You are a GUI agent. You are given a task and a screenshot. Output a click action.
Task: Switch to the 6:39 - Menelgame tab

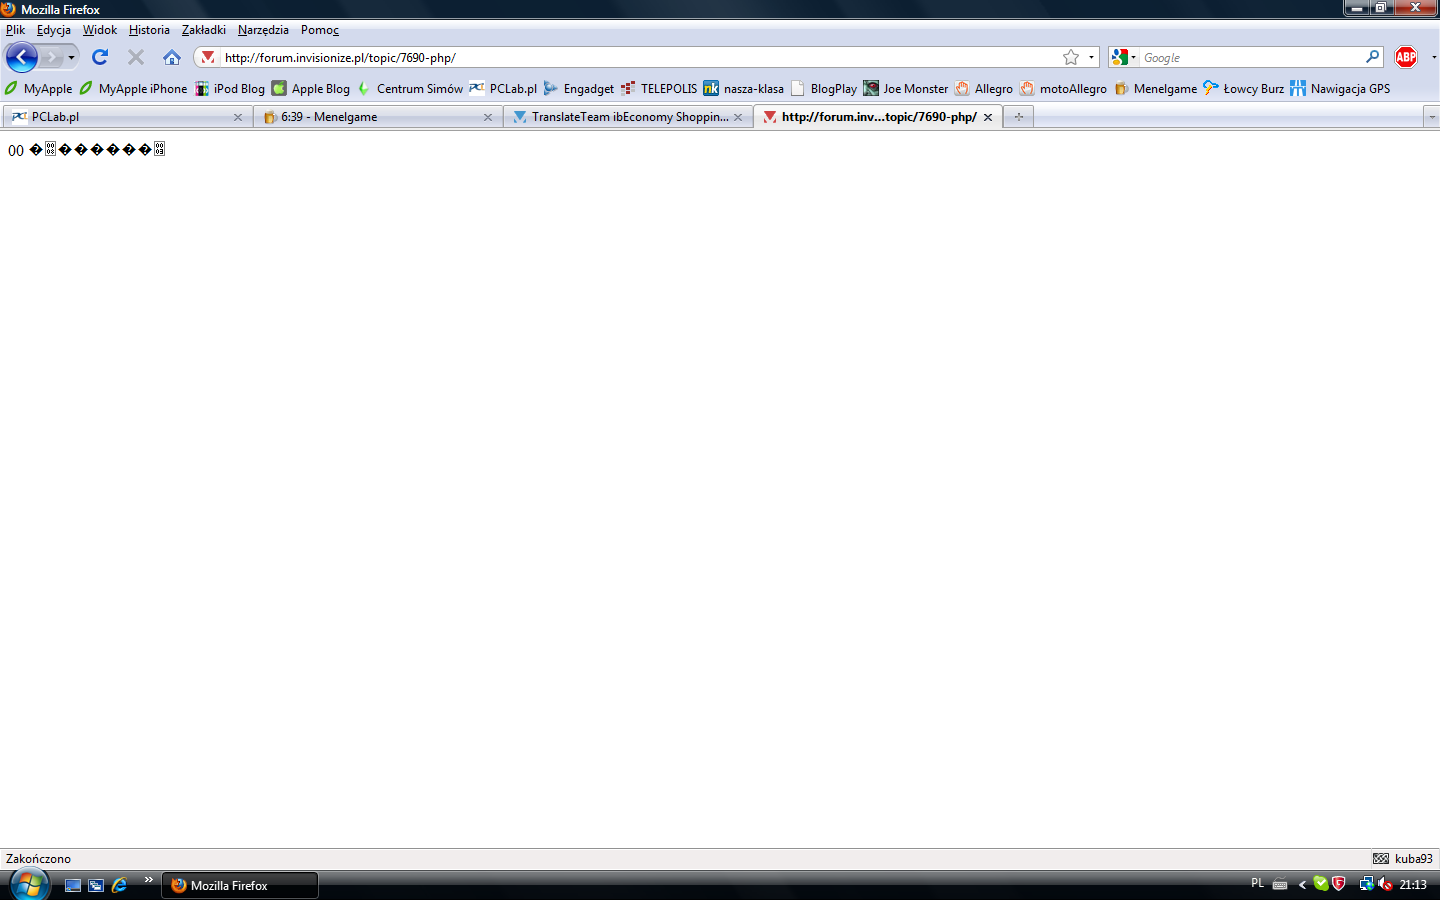pyautogui.click(x=370, y=117)
